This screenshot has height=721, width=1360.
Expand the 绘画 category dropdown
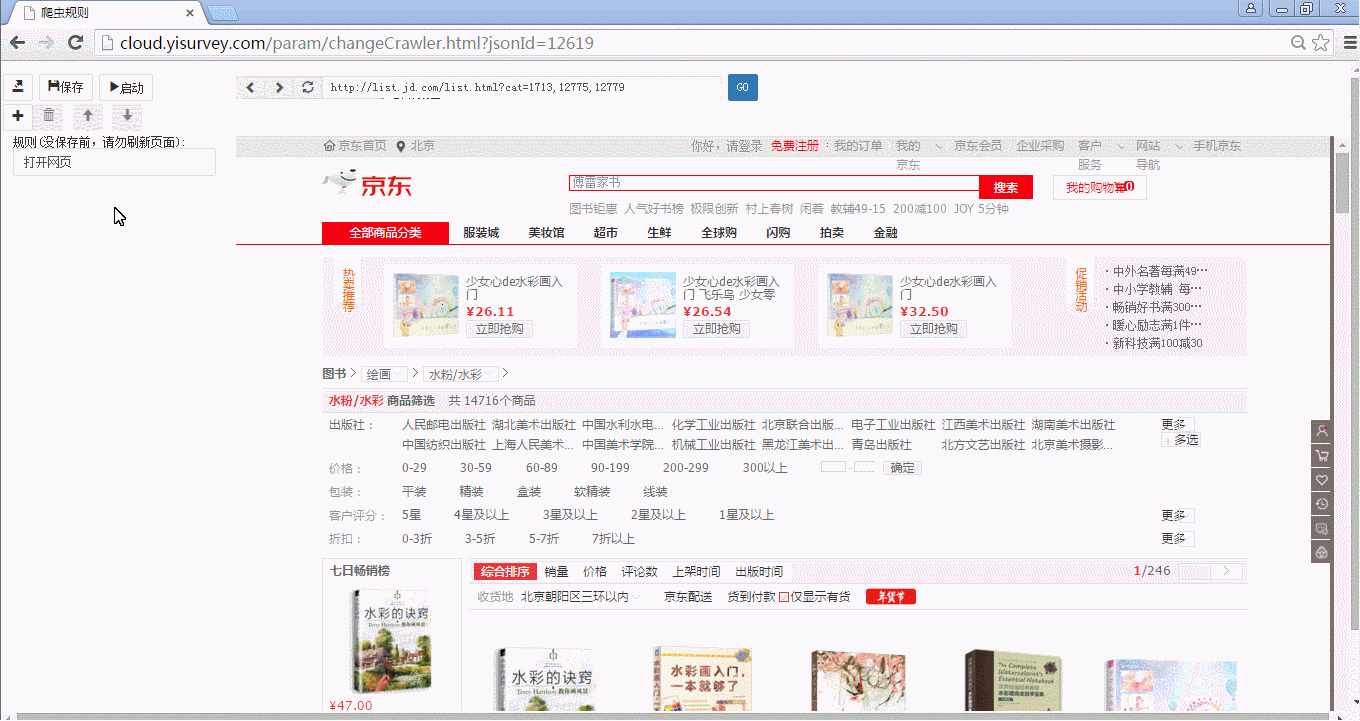pyautogui.click(x=385, y=374)
